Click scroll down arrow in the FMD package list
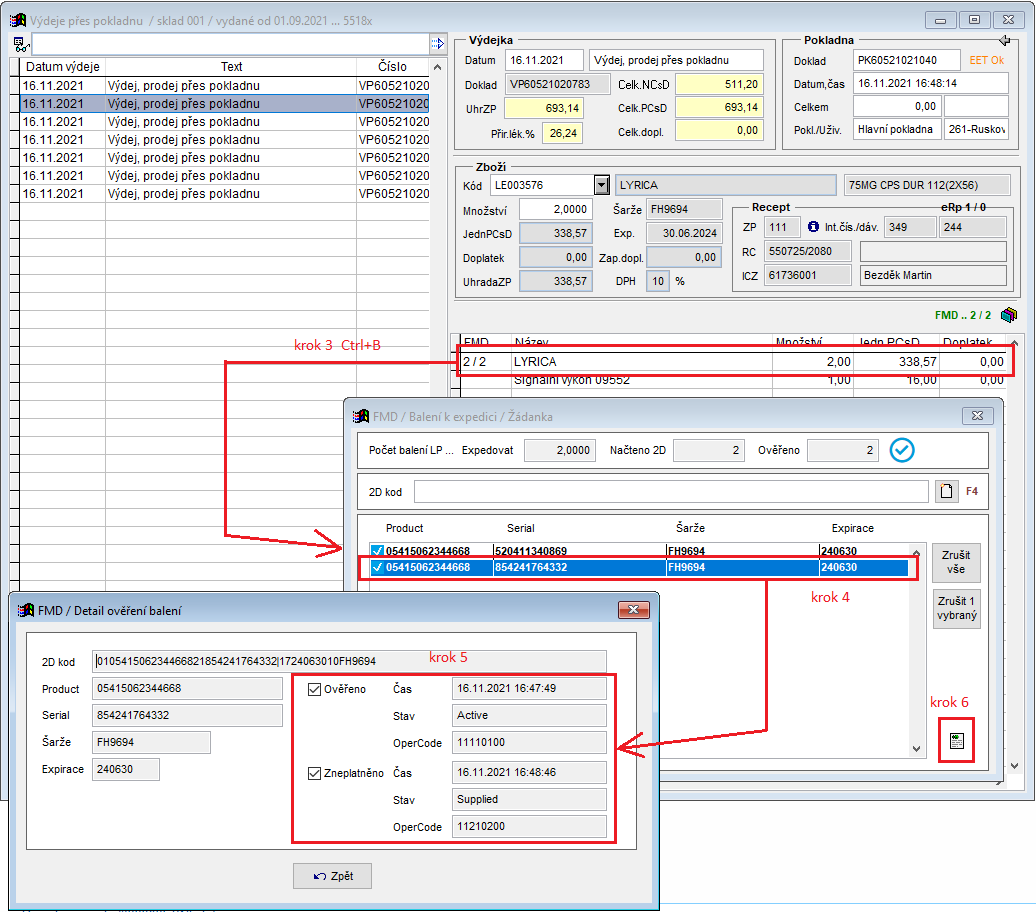The image size is (1036, 912). pos(916,749)
